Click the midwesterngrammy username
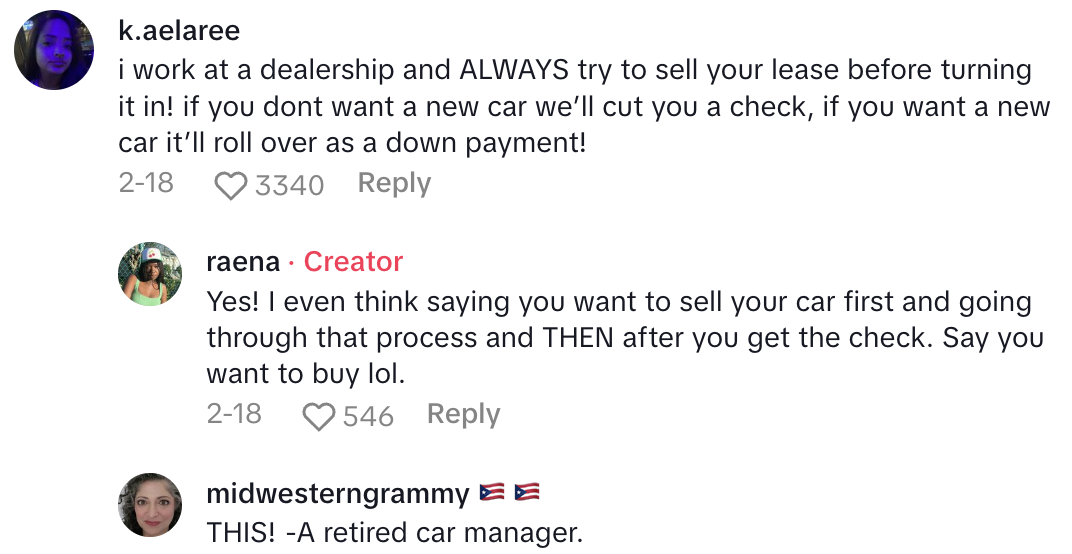The image size is (1072, 554). 337,494
